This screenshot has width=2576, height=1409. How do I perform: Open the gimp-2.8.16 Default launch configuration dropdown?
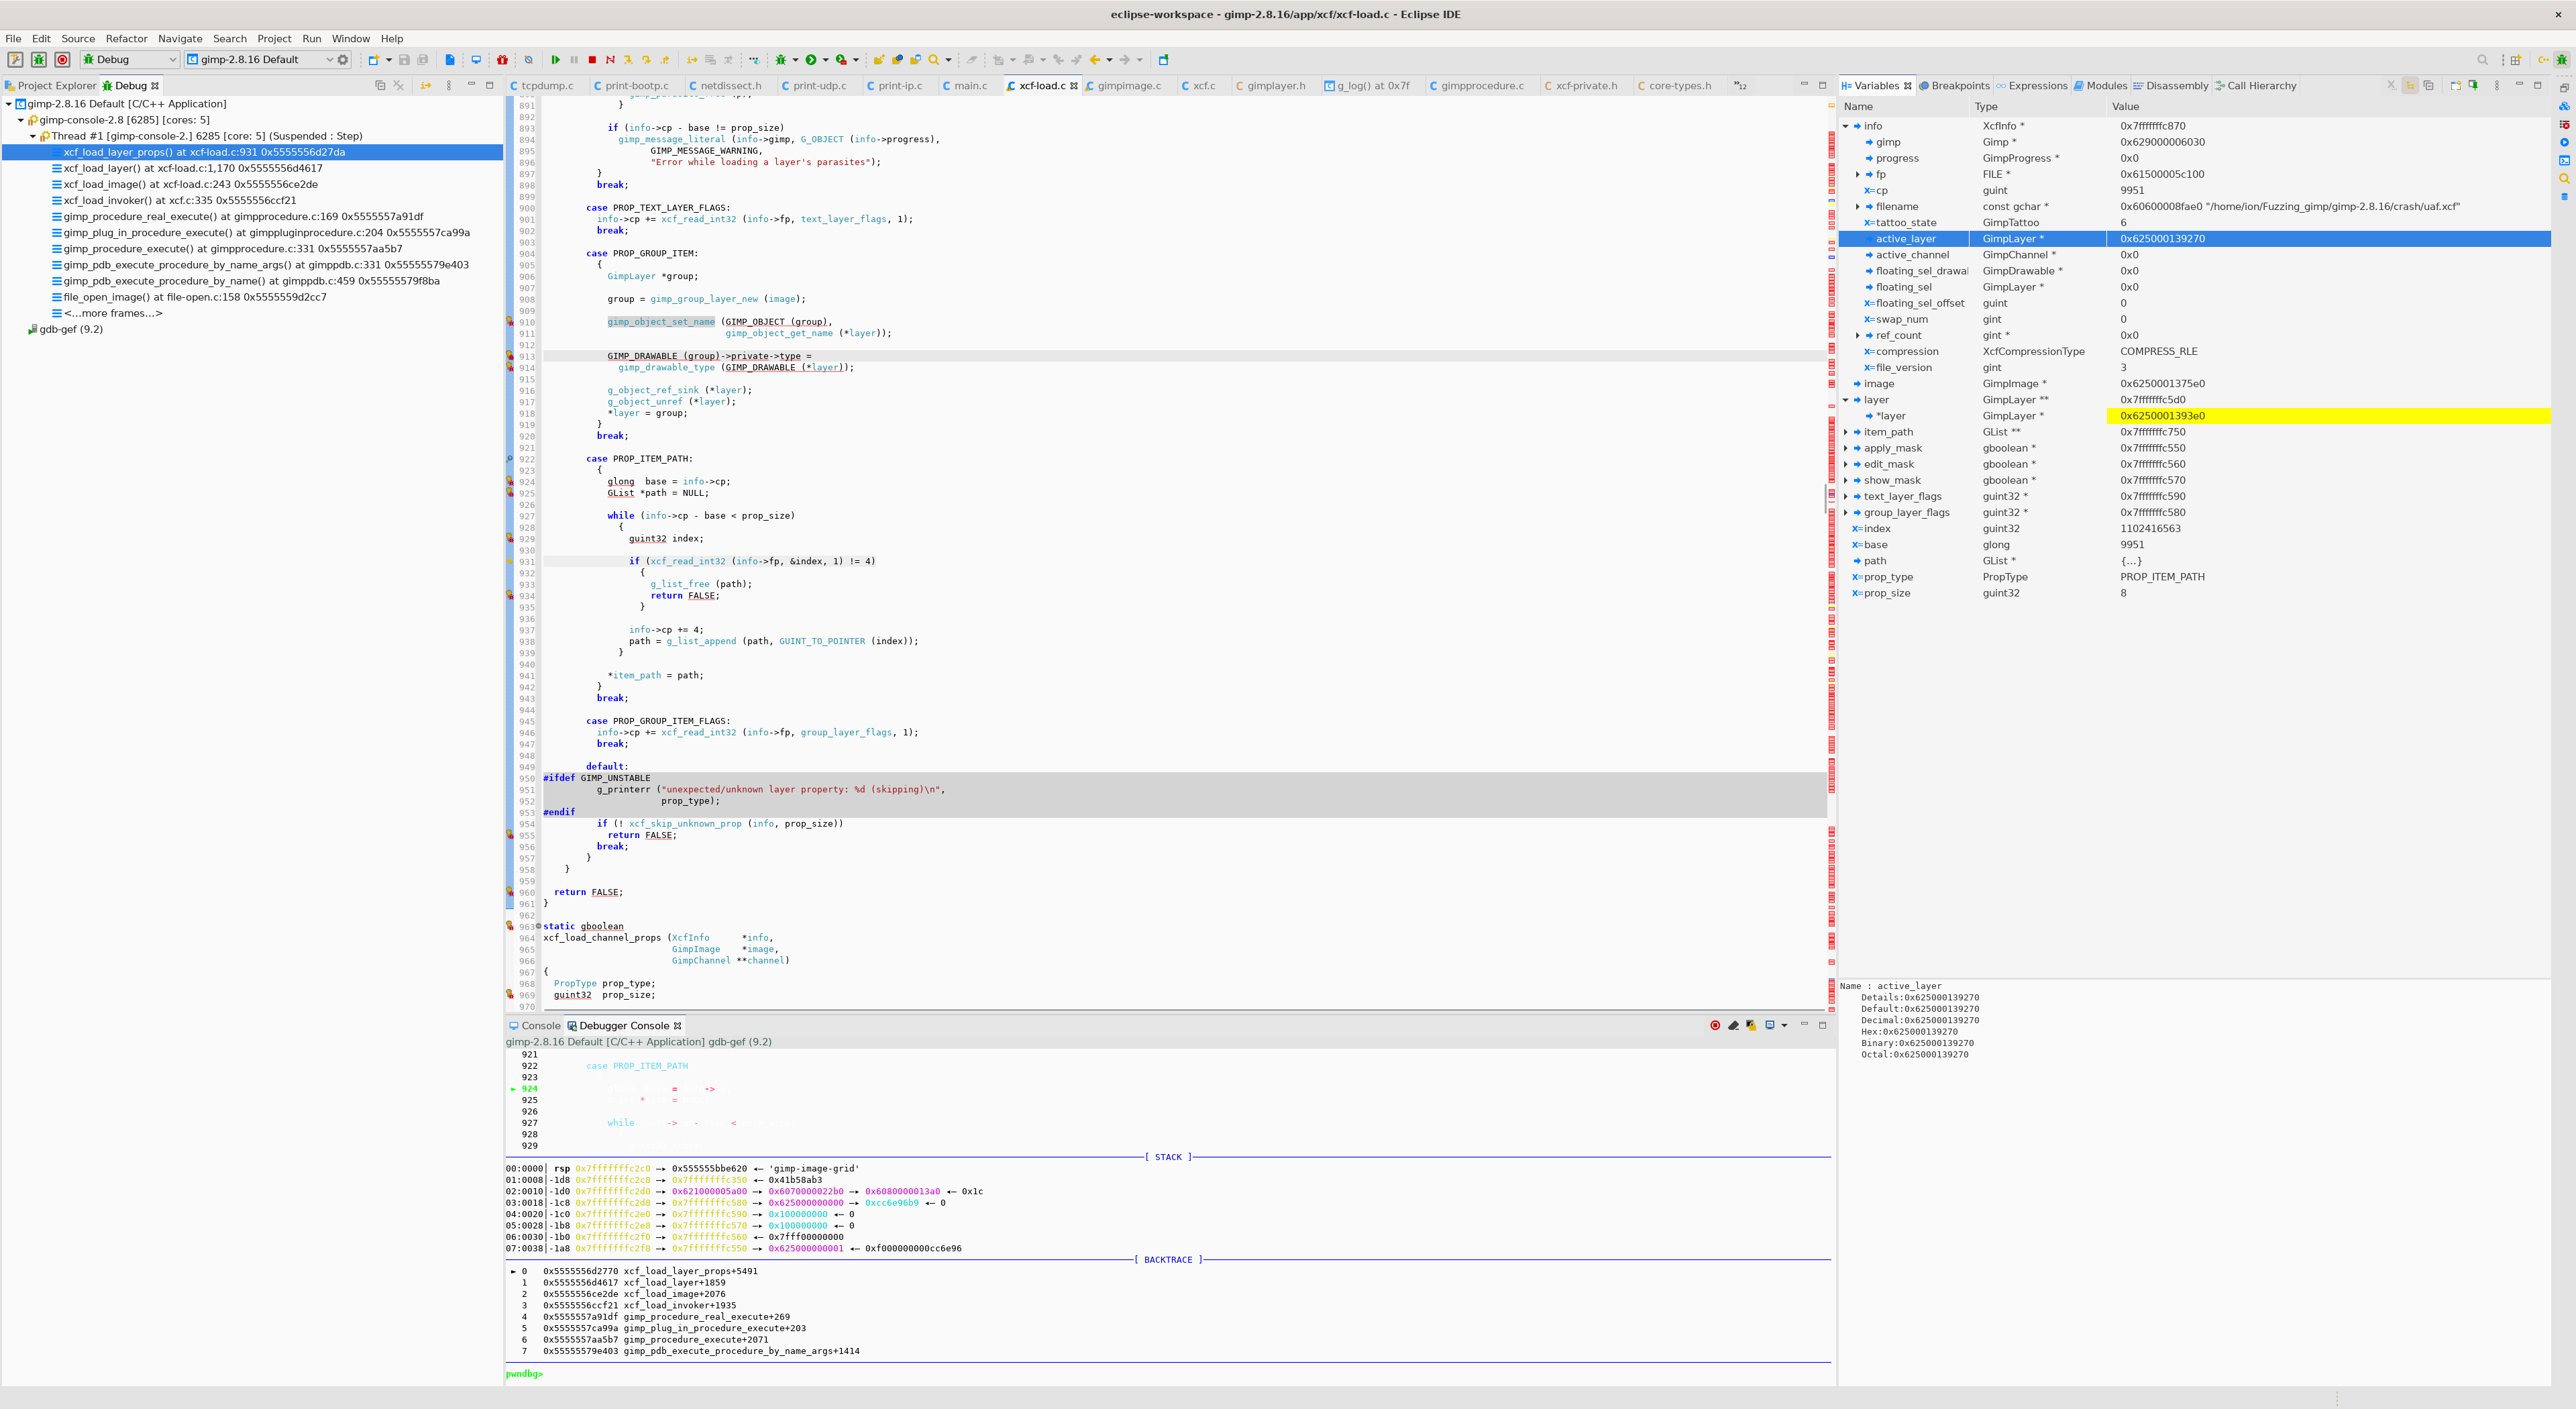[329, 60]
